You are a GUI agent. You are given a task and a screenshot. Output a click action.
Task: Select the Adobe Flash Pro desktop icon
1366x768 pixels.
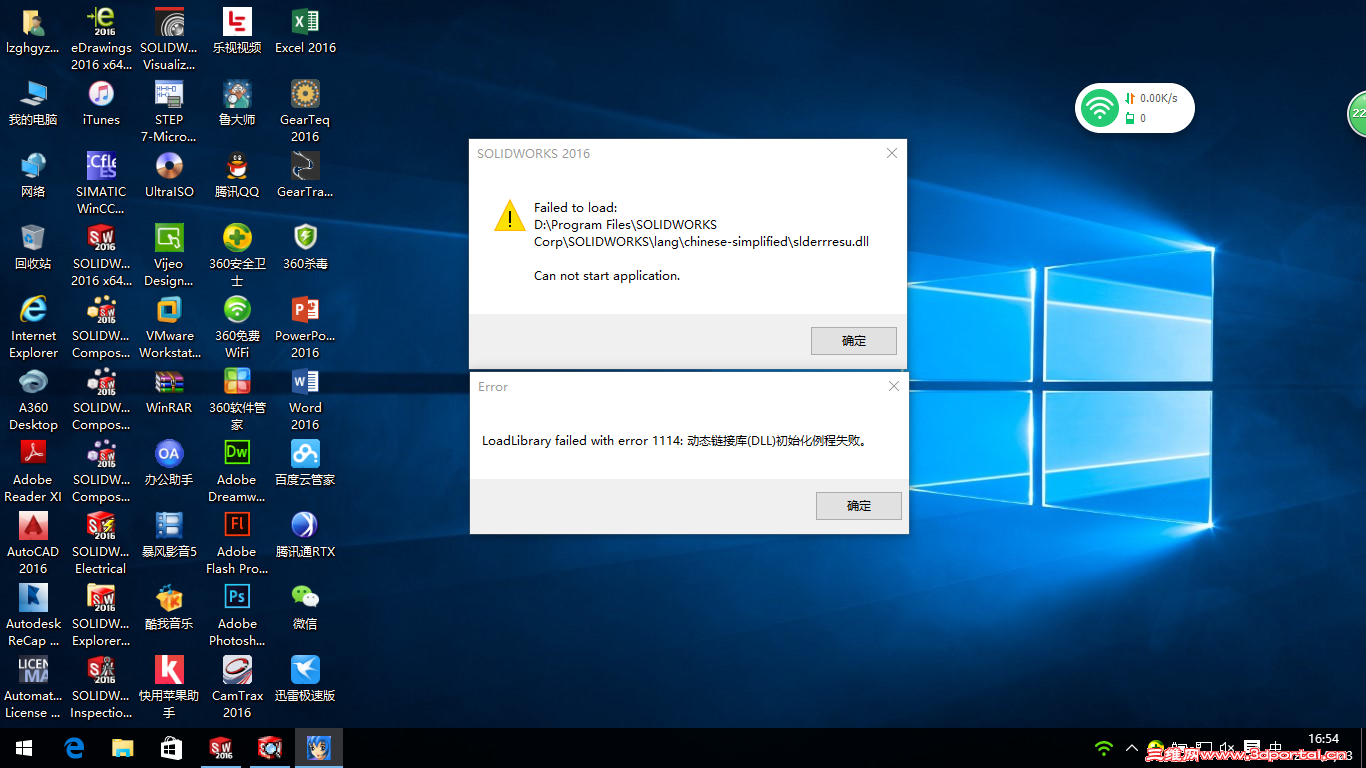(237, 543)
